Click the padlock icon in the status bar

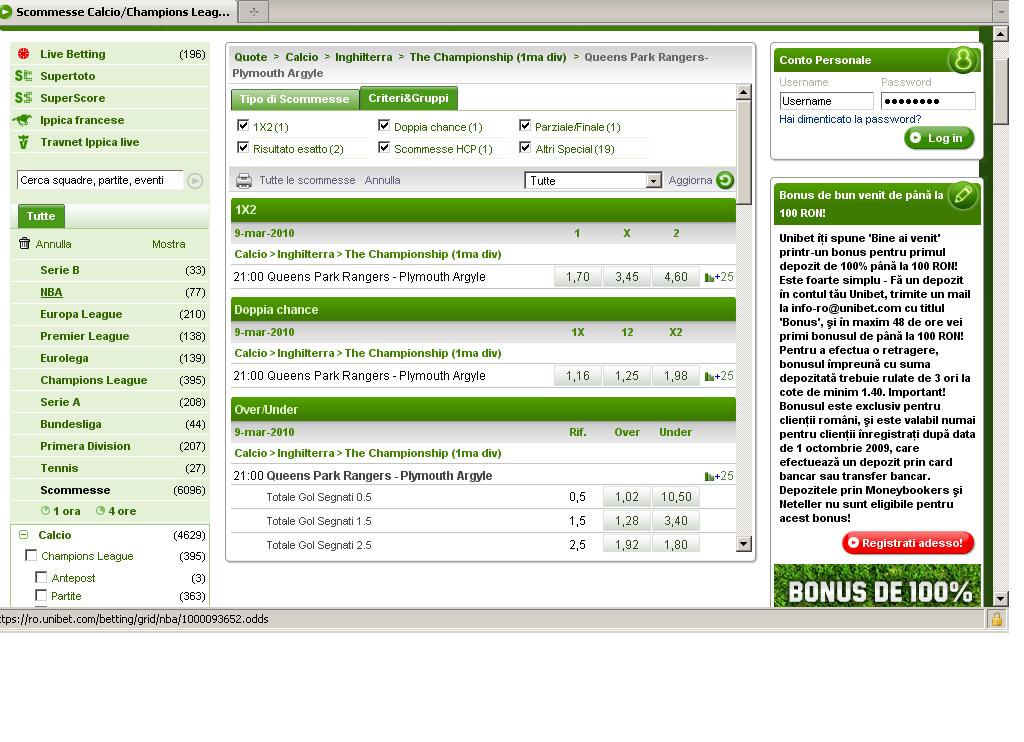(997, 619)
